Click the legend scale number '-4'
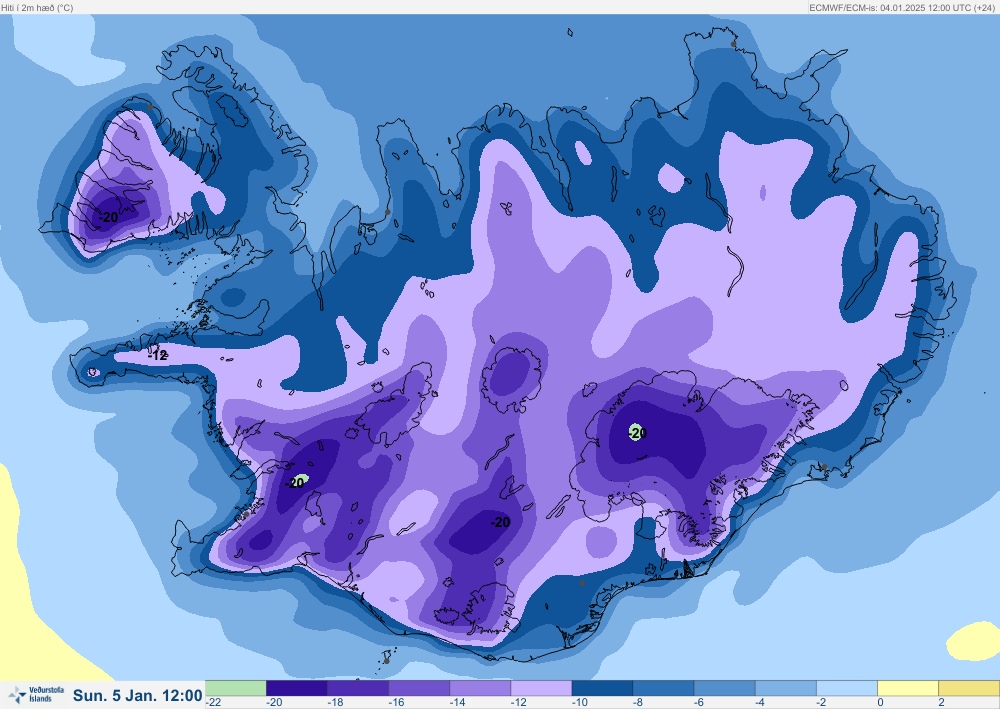This screenshot has height=709, width=1000. [x=761, y=703]
